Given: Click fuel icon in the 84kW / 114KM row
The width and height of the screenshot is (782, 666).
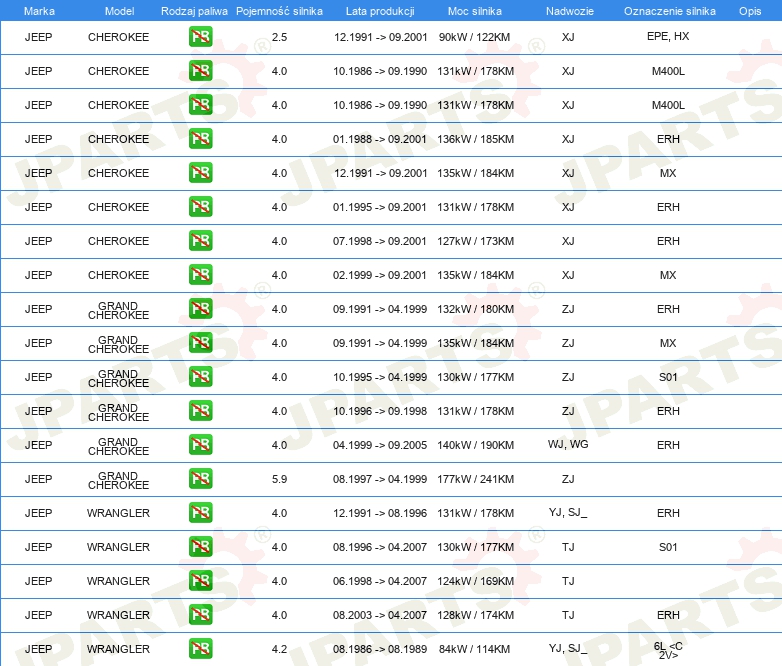Looking at the screenshot, I should pos(200,649).
